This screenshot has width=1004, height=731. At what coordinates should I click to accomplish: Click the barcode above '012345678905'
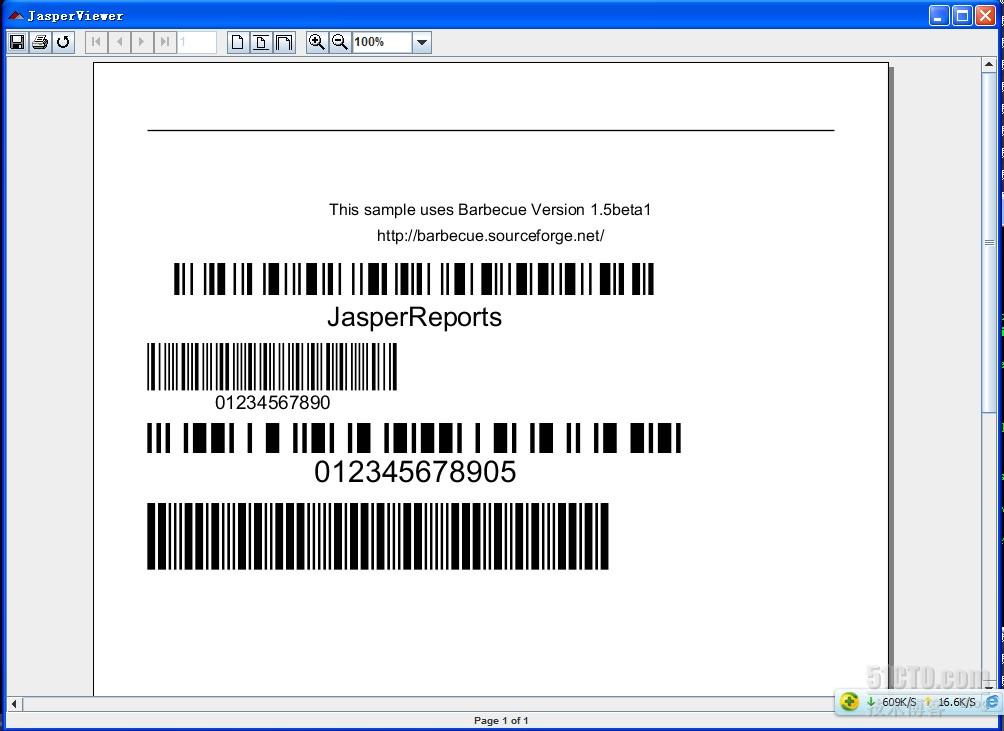point(414,438)
